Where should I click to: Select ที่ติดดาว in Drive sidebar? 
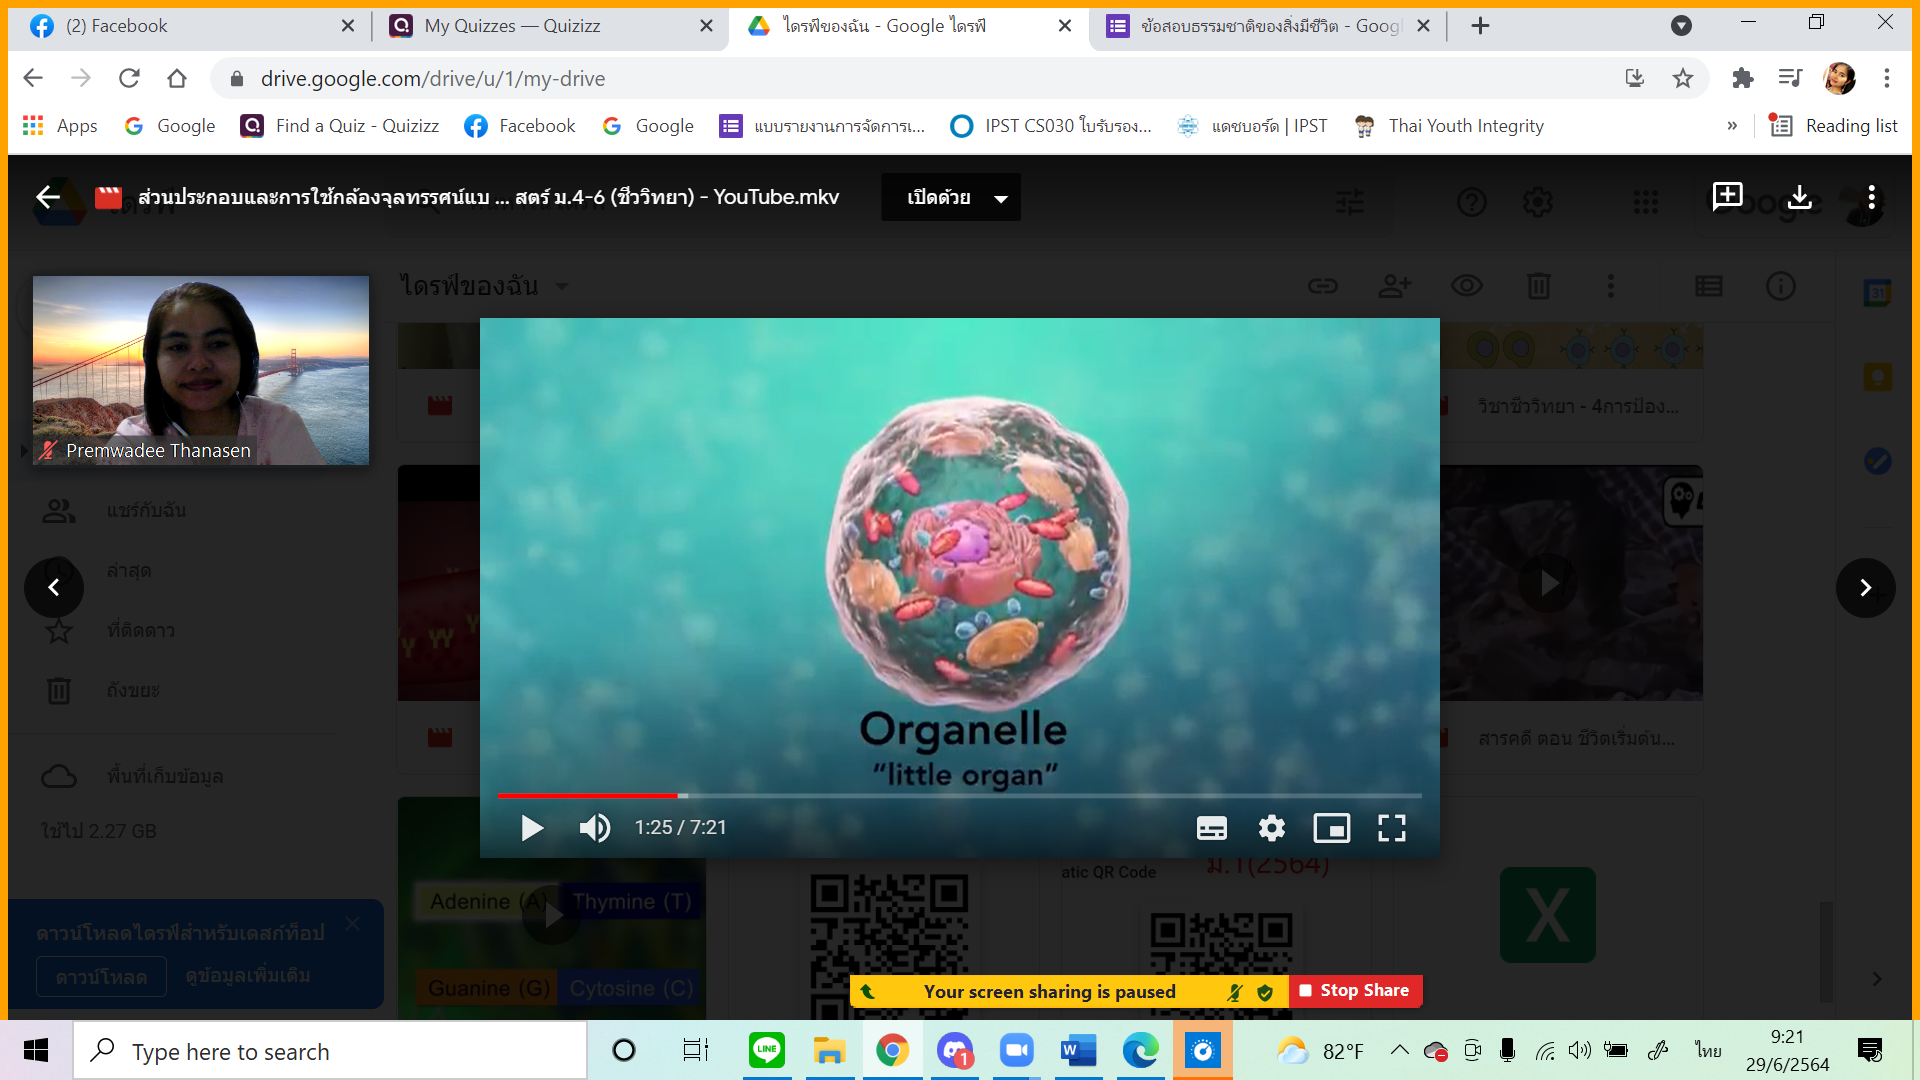[140, 631]
